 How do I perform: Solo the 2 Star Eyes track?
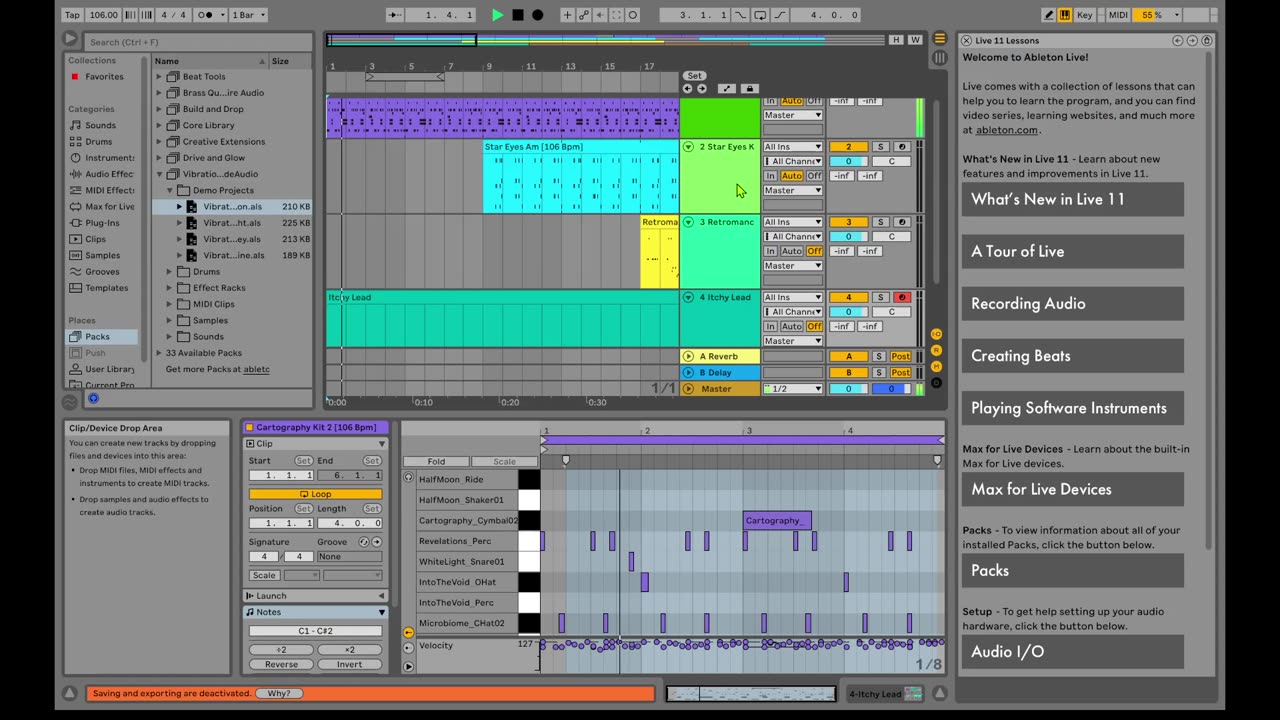click(880, 147)
